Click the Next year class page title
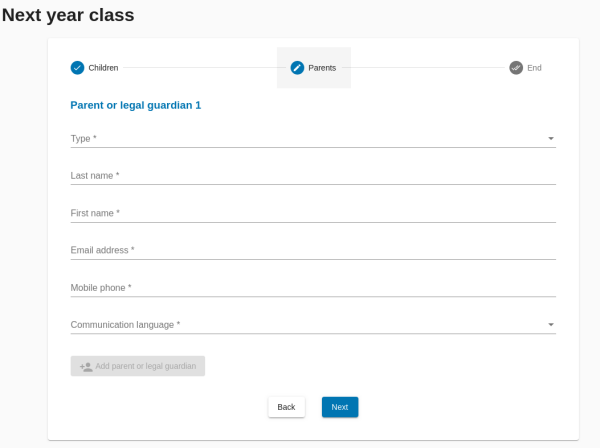600x448 pixels. (x=68, y=15)
